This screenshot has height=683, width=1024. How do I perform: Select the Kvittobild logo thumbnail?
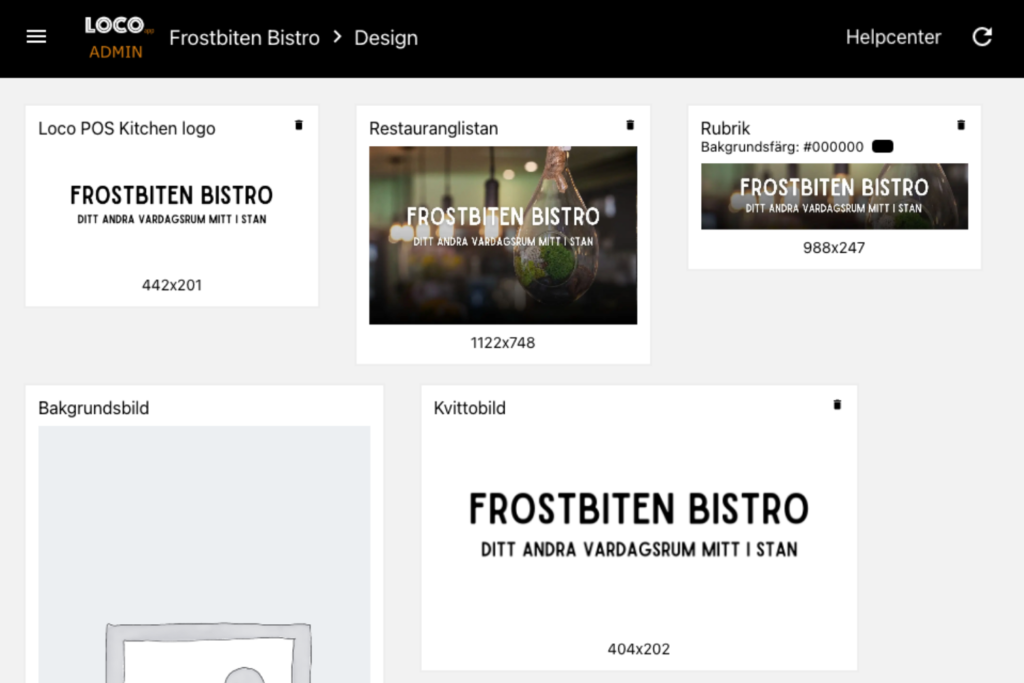coord(639,526)
